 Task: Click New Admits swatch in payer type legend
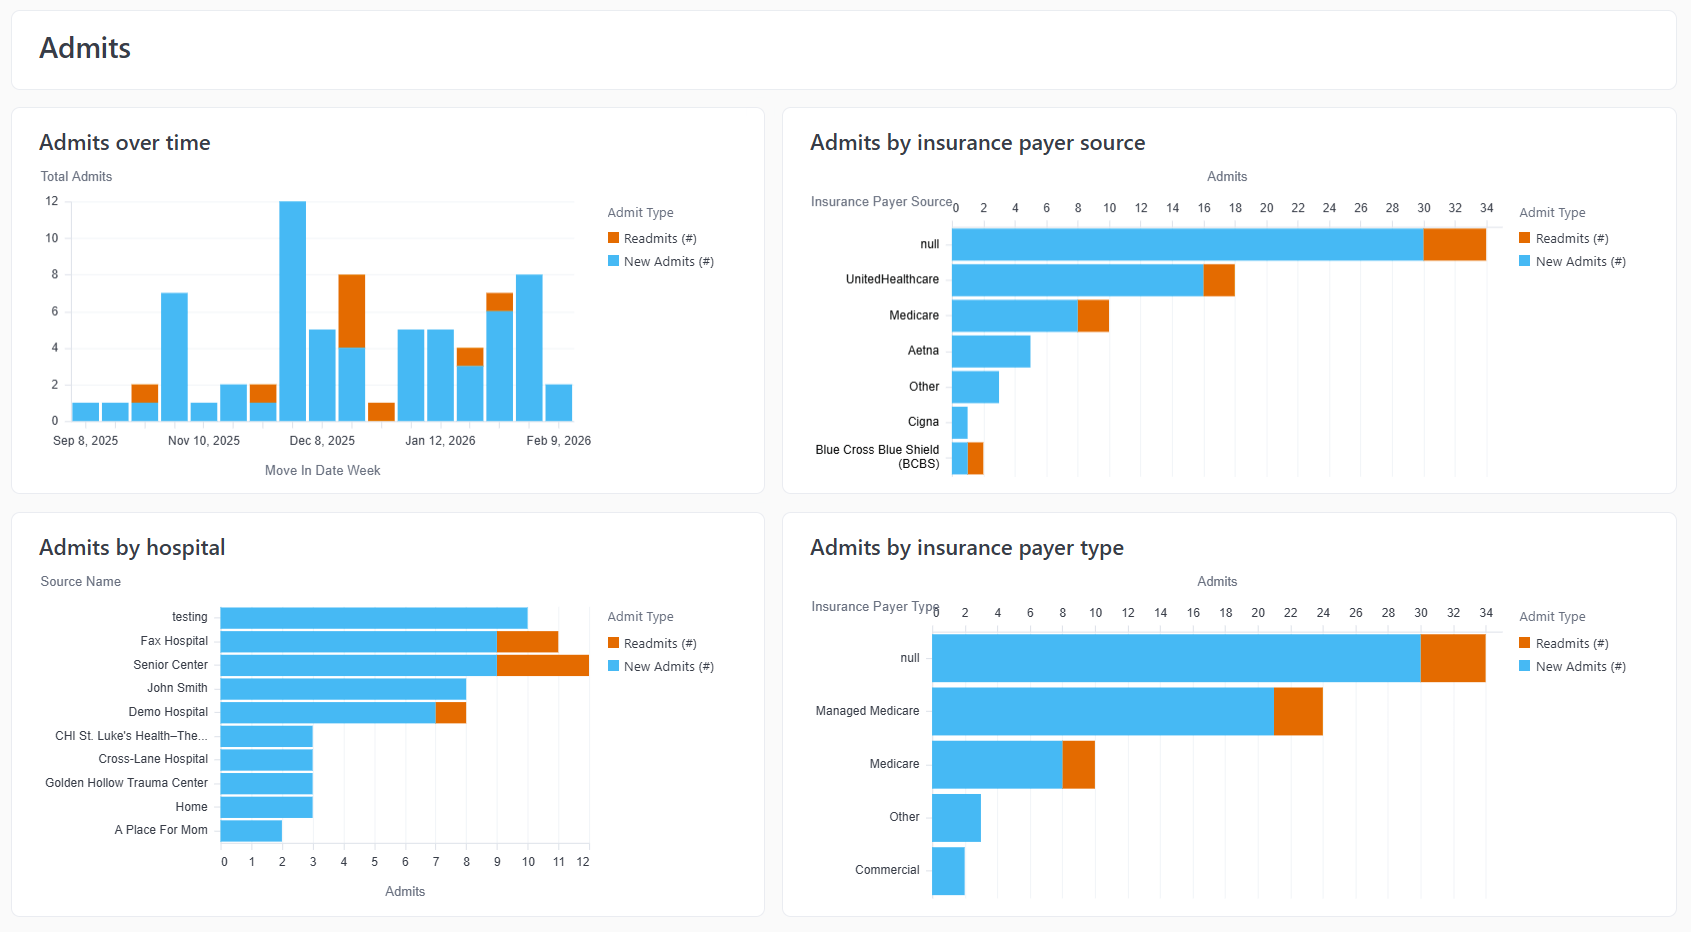click(1525, 666)
